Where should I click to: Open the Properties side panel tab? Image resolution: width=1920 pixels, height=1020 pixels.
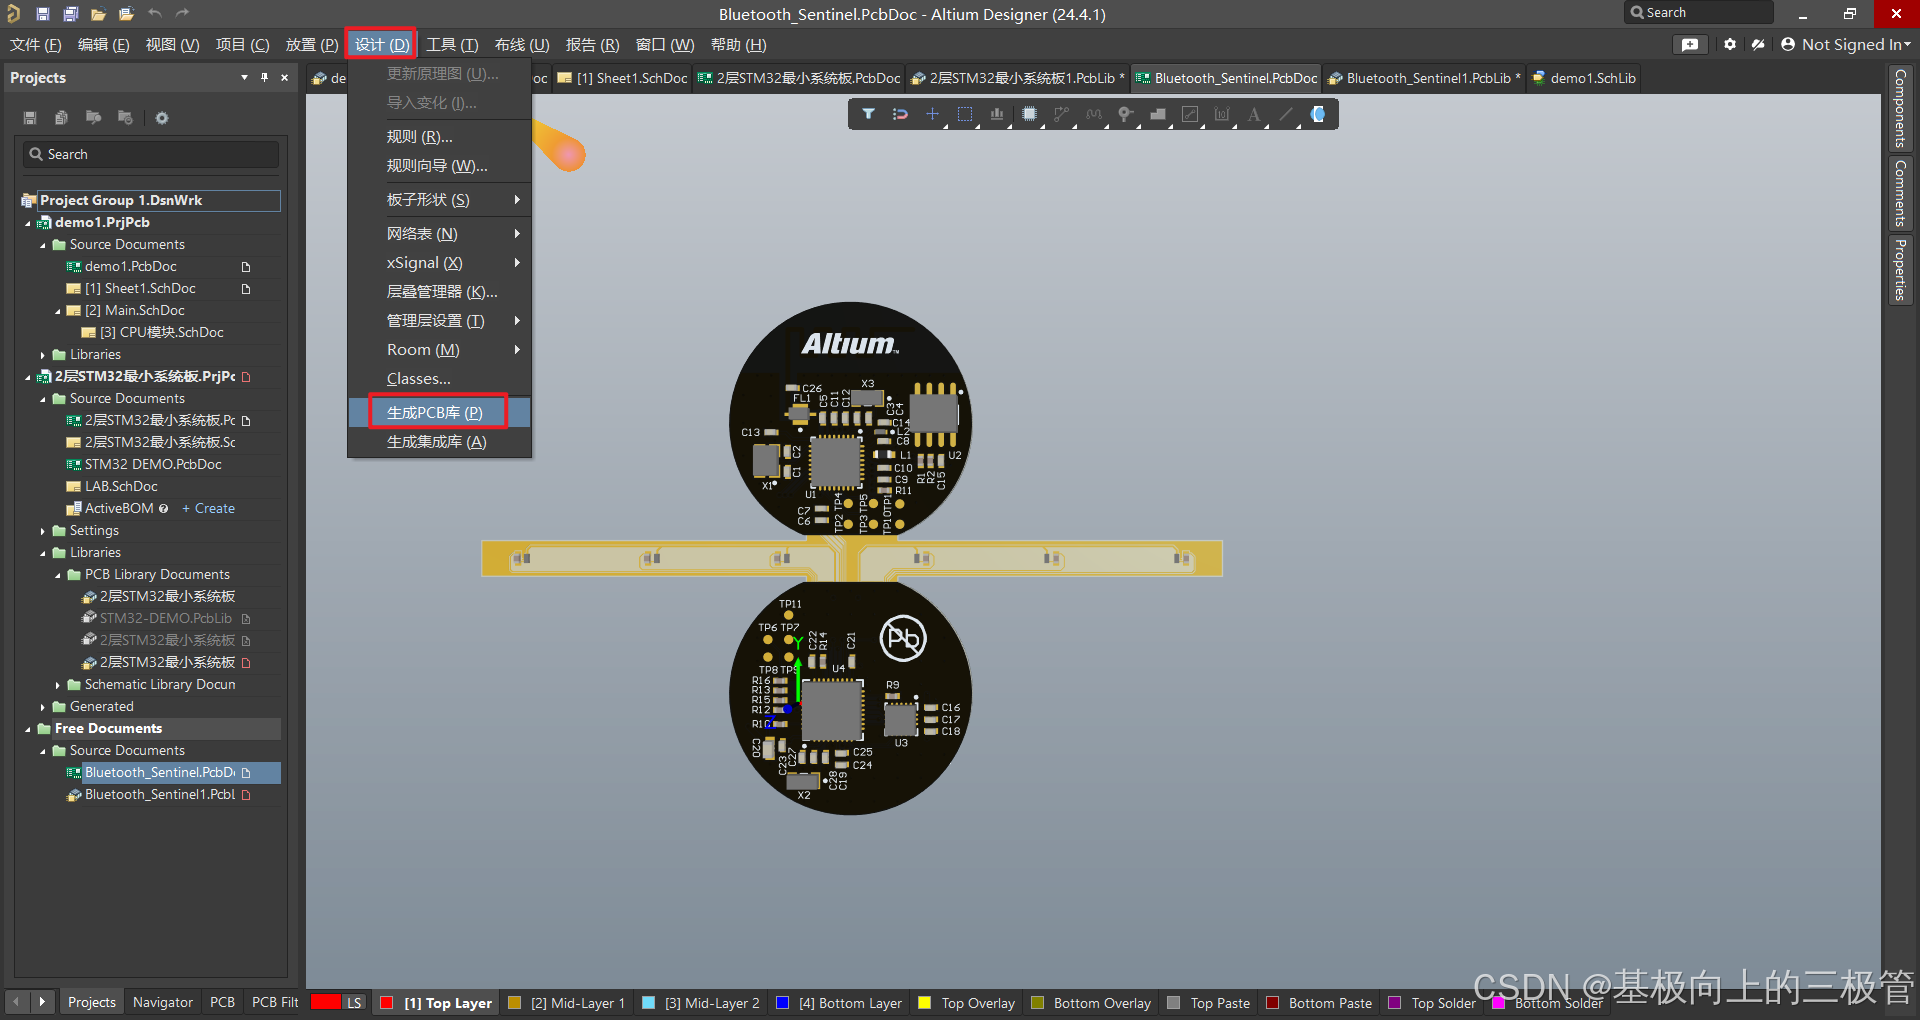(x=1900, y=269)
